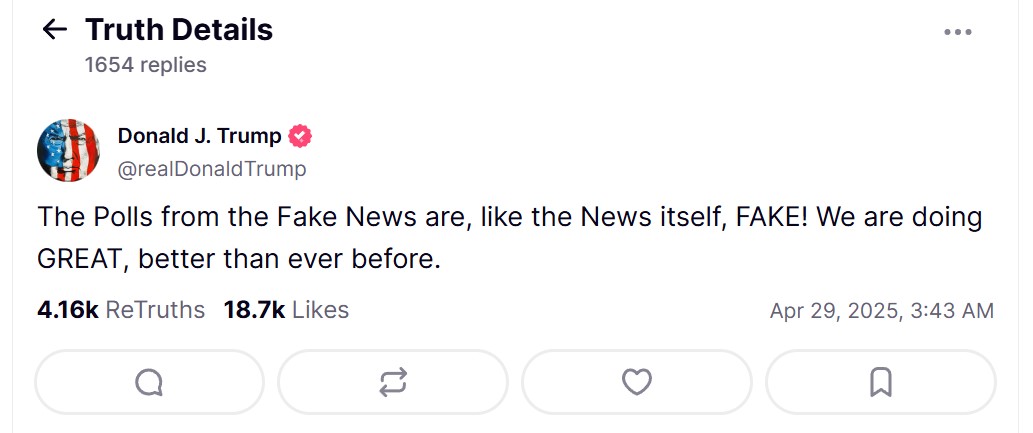View the 18.7k Likes list
This screenshot has width=1033, height=433.
click(x=286, y=310)
